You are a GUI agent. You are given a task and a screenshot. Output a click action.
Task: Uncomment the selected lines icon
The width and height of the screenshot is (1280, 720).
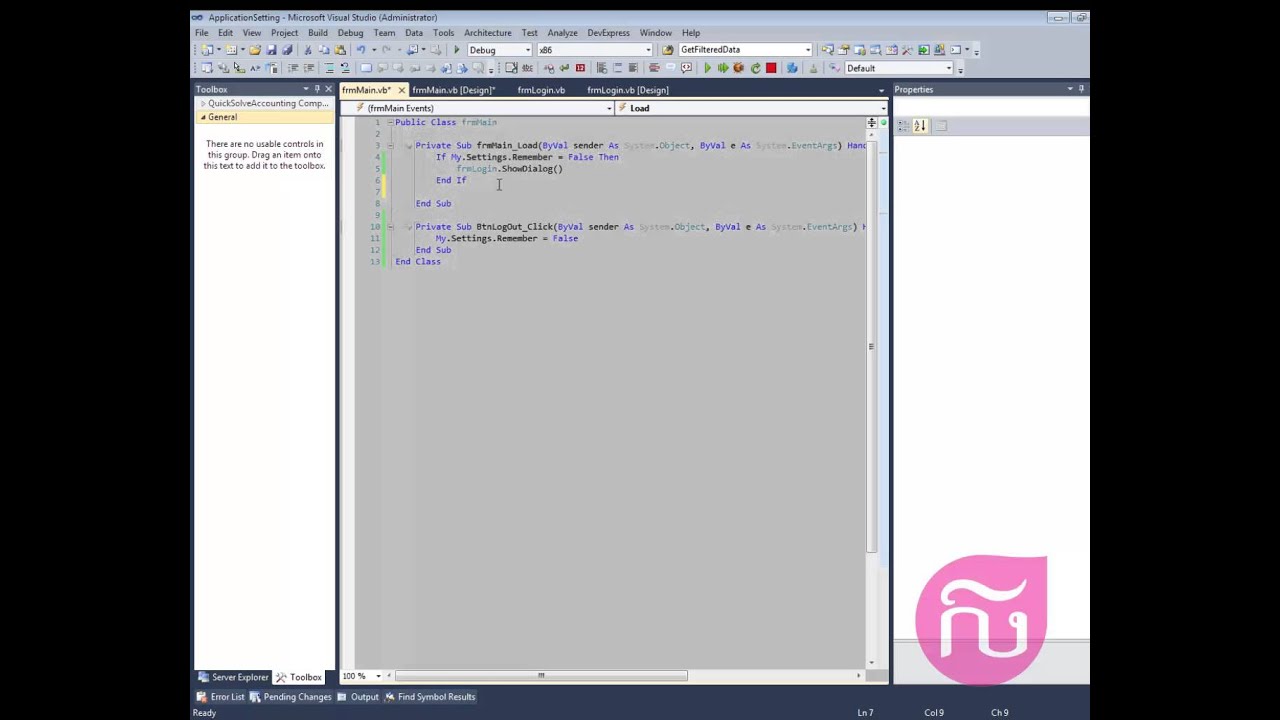pos(345,68)
